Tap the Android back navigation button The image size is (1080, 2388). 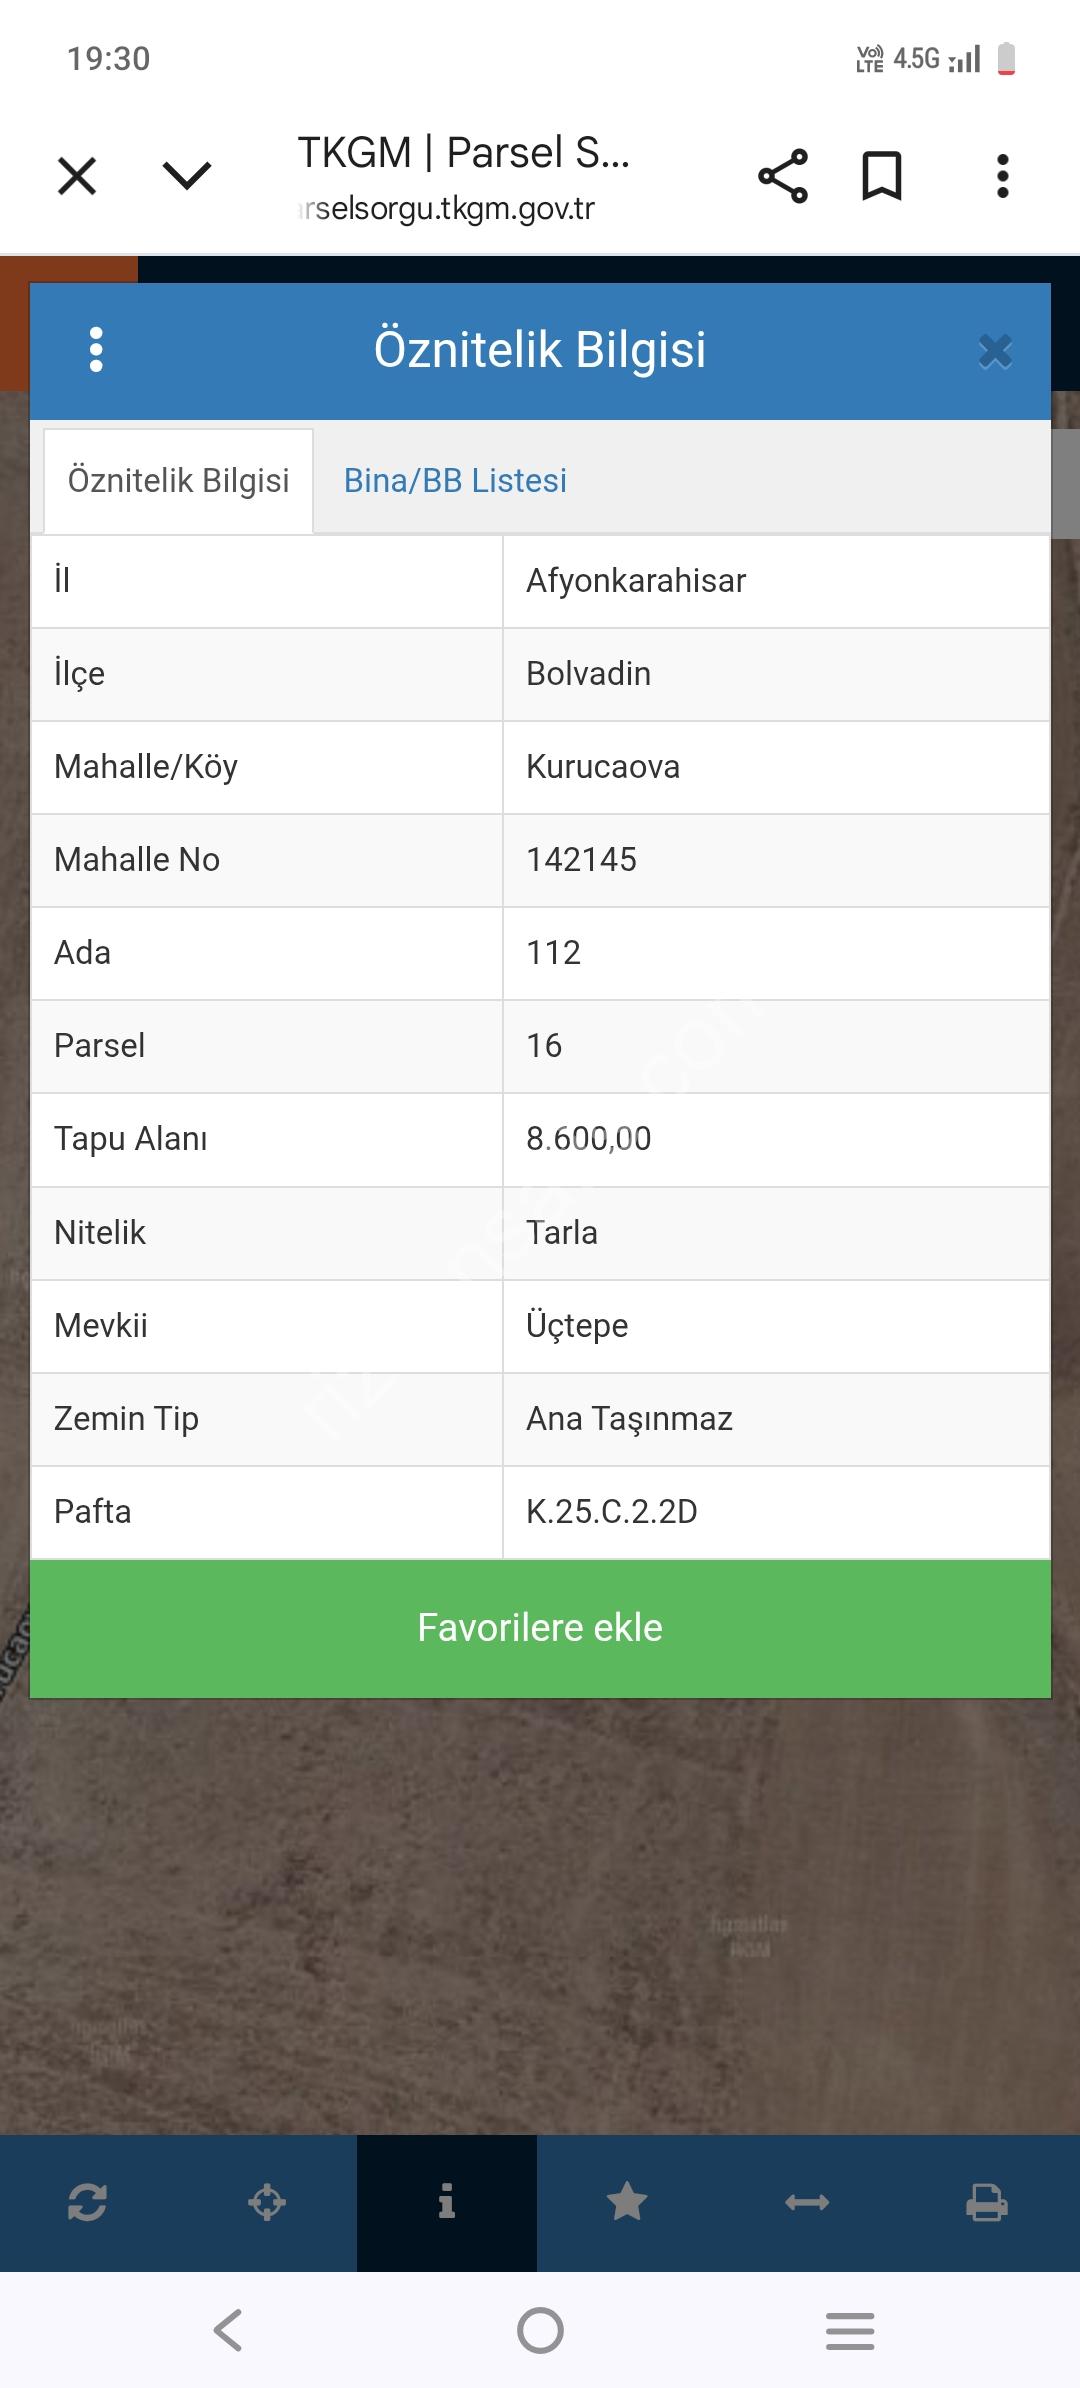228,2330
